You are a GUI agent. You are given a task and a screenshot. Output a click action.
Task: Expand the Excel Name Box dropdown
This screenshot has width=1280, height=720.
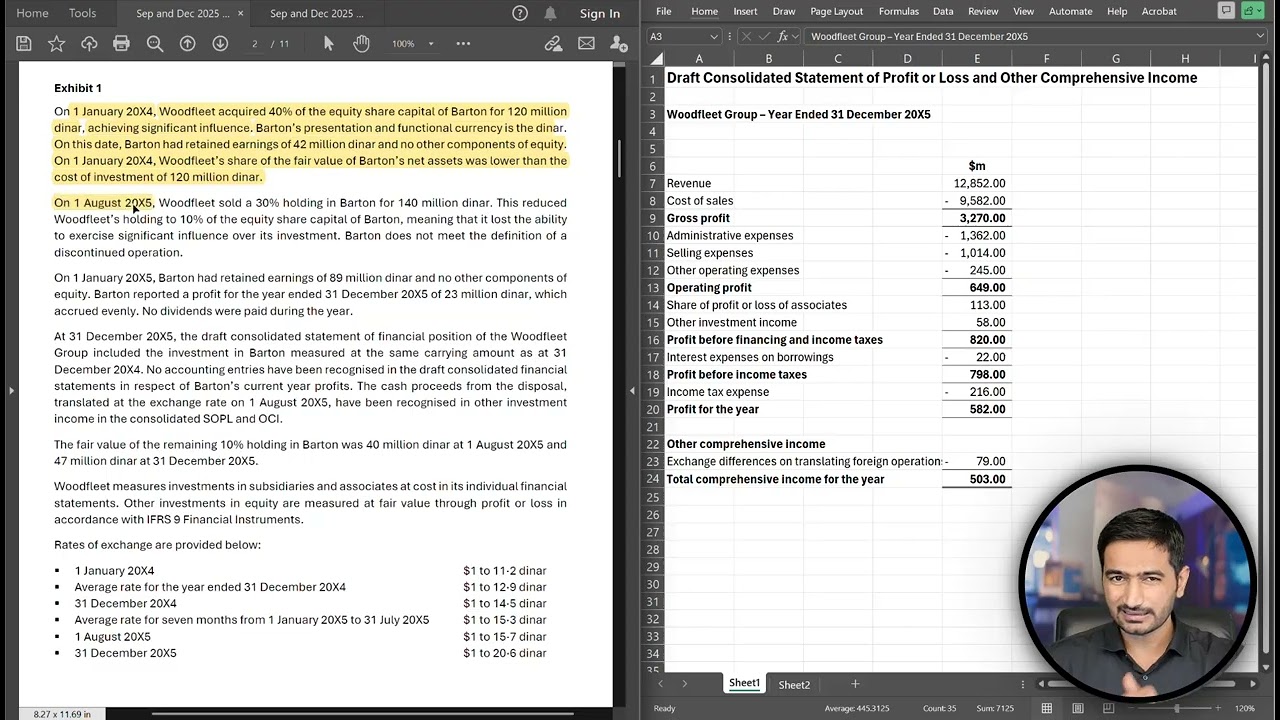[x=714, y=36]
